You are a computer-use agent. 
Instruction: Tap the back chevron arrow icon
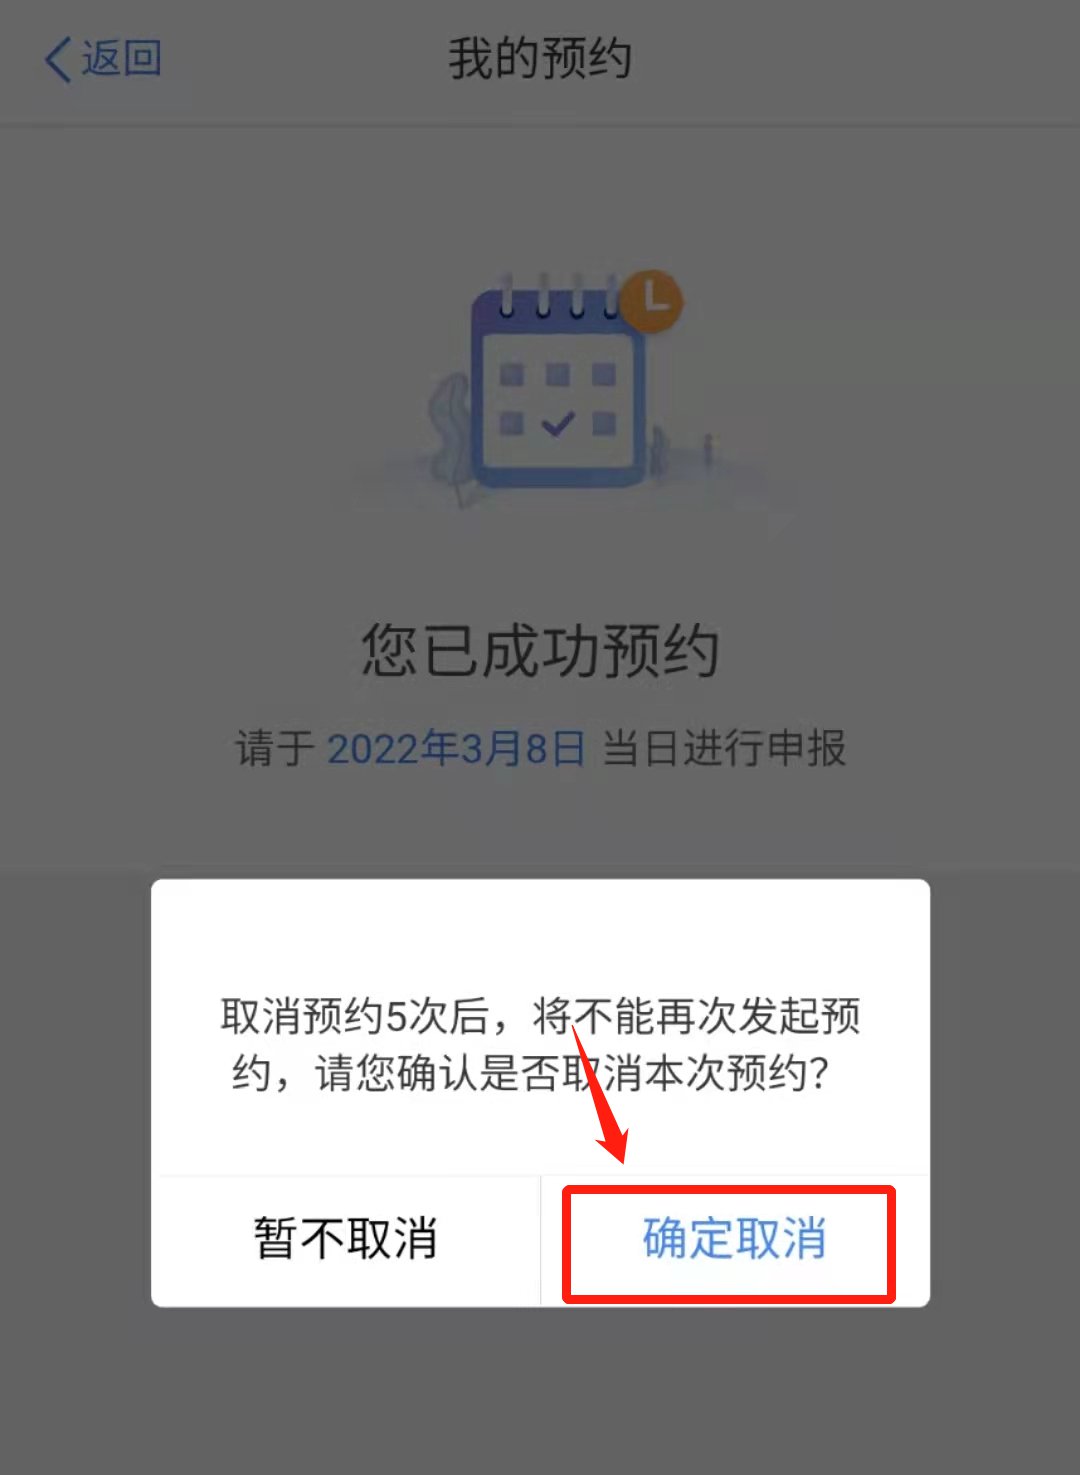tap(58, 59)
